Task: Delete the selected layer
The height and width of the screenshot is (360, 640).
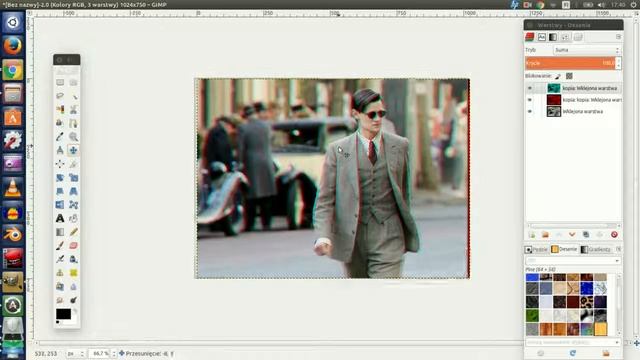Action: [x=614, y=235]
